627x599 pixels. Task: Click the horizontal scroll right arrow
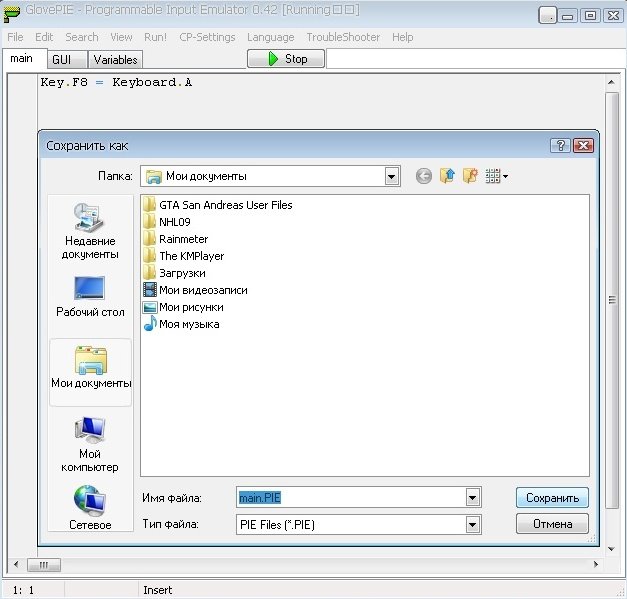(x=596, y=565)
